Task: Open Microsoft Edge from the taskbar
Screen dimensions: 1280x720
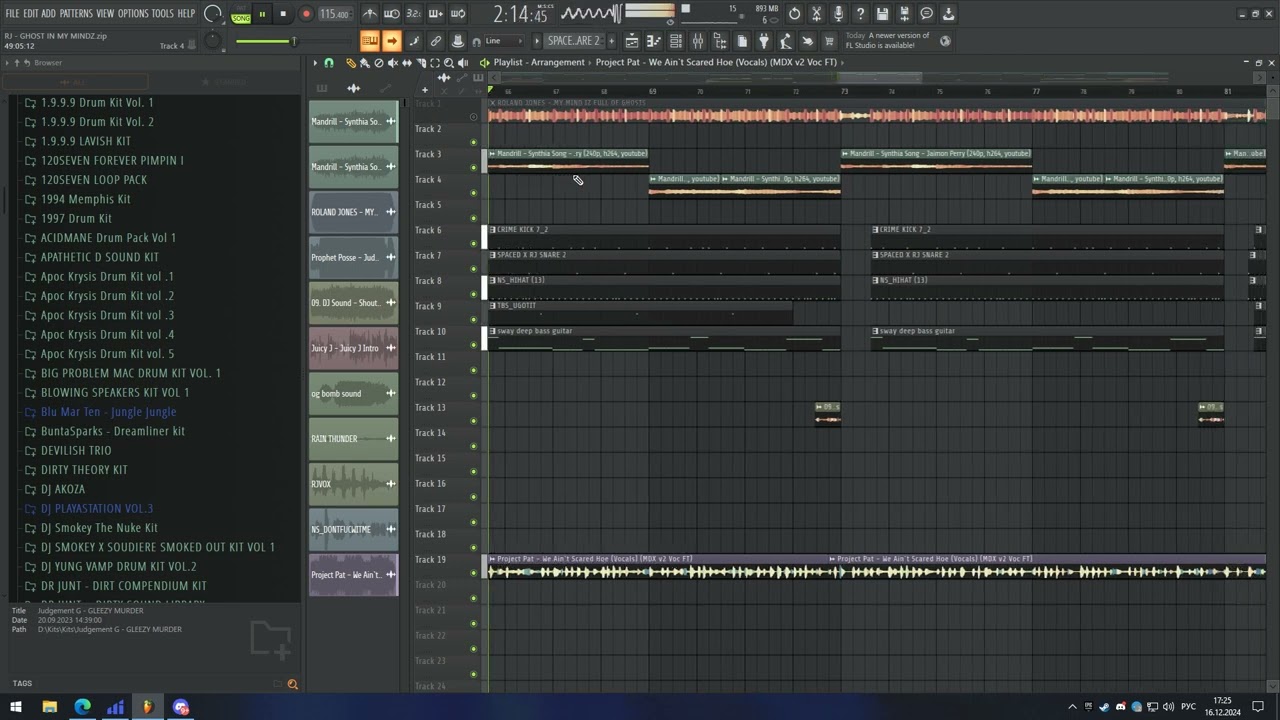Action: point(82,707)
